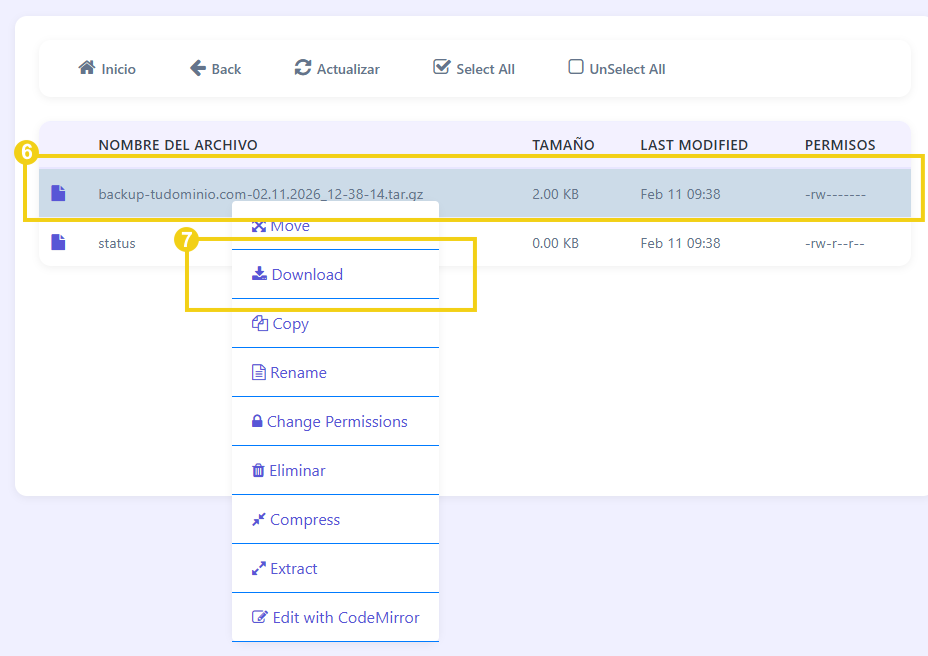Image resolution: width=928 pixels, height=656 pixels.
Task: Click the Last Modified column header
Action: point(693,145)
